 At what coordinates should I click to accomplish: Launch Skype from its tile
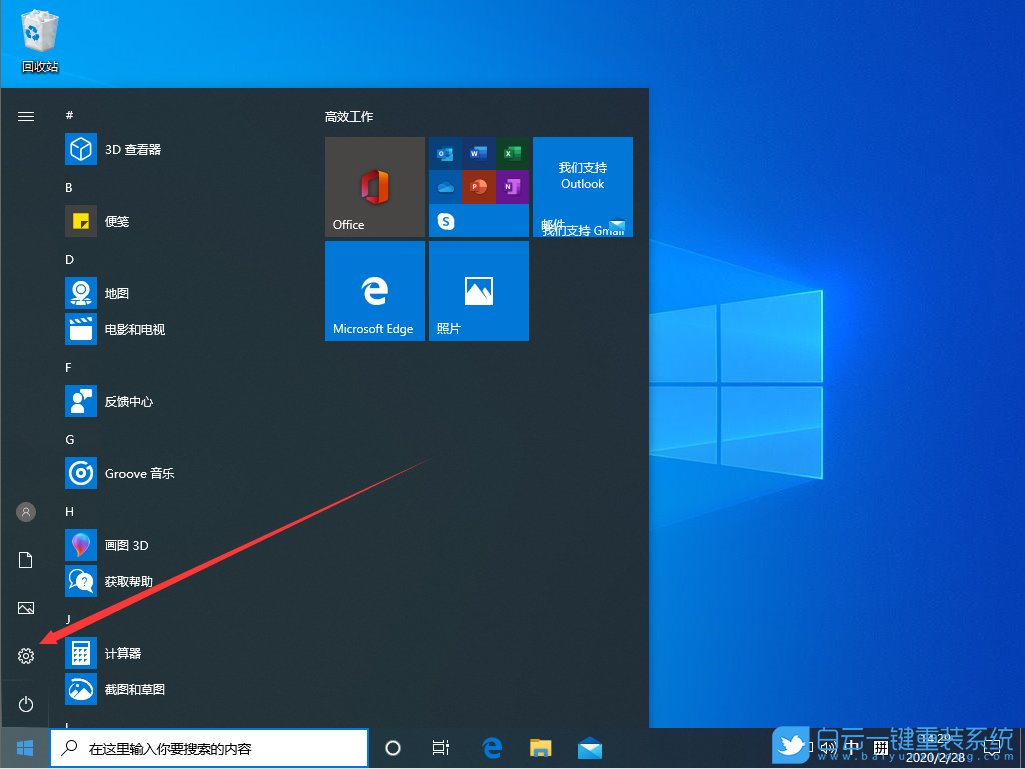(x=446, y=220)
